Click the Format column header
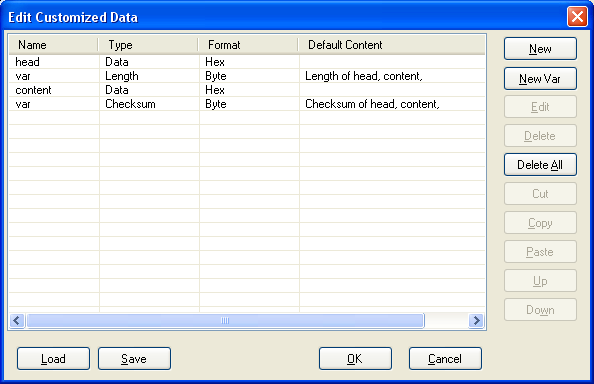This screenshot has width=594, height=384. 248,45
